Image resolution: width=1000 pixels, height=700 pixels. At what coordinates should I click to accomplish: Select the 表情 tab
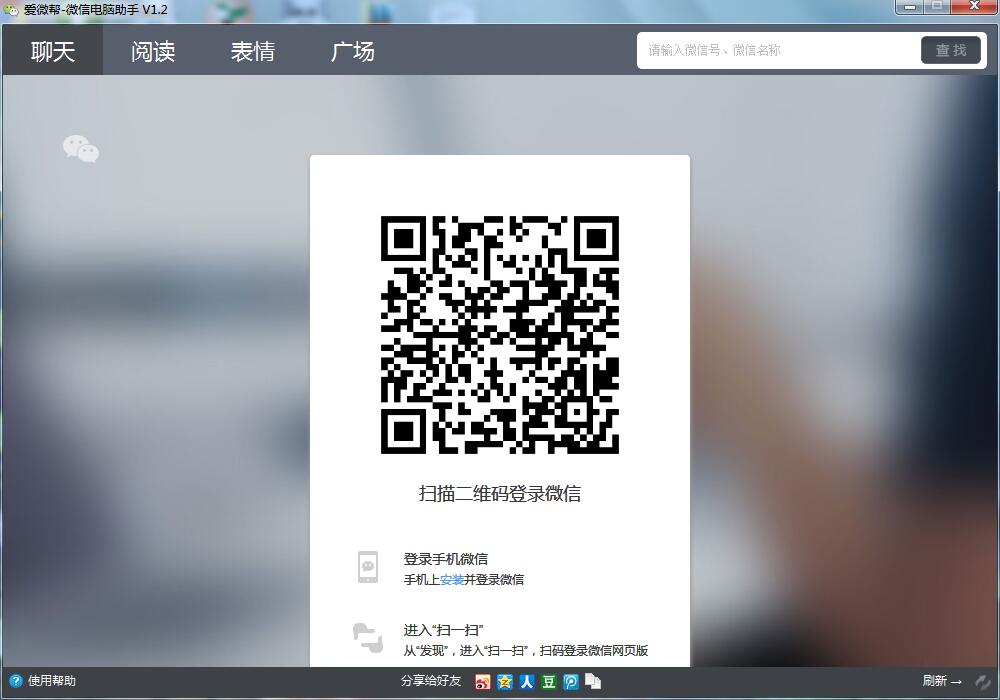253,51
